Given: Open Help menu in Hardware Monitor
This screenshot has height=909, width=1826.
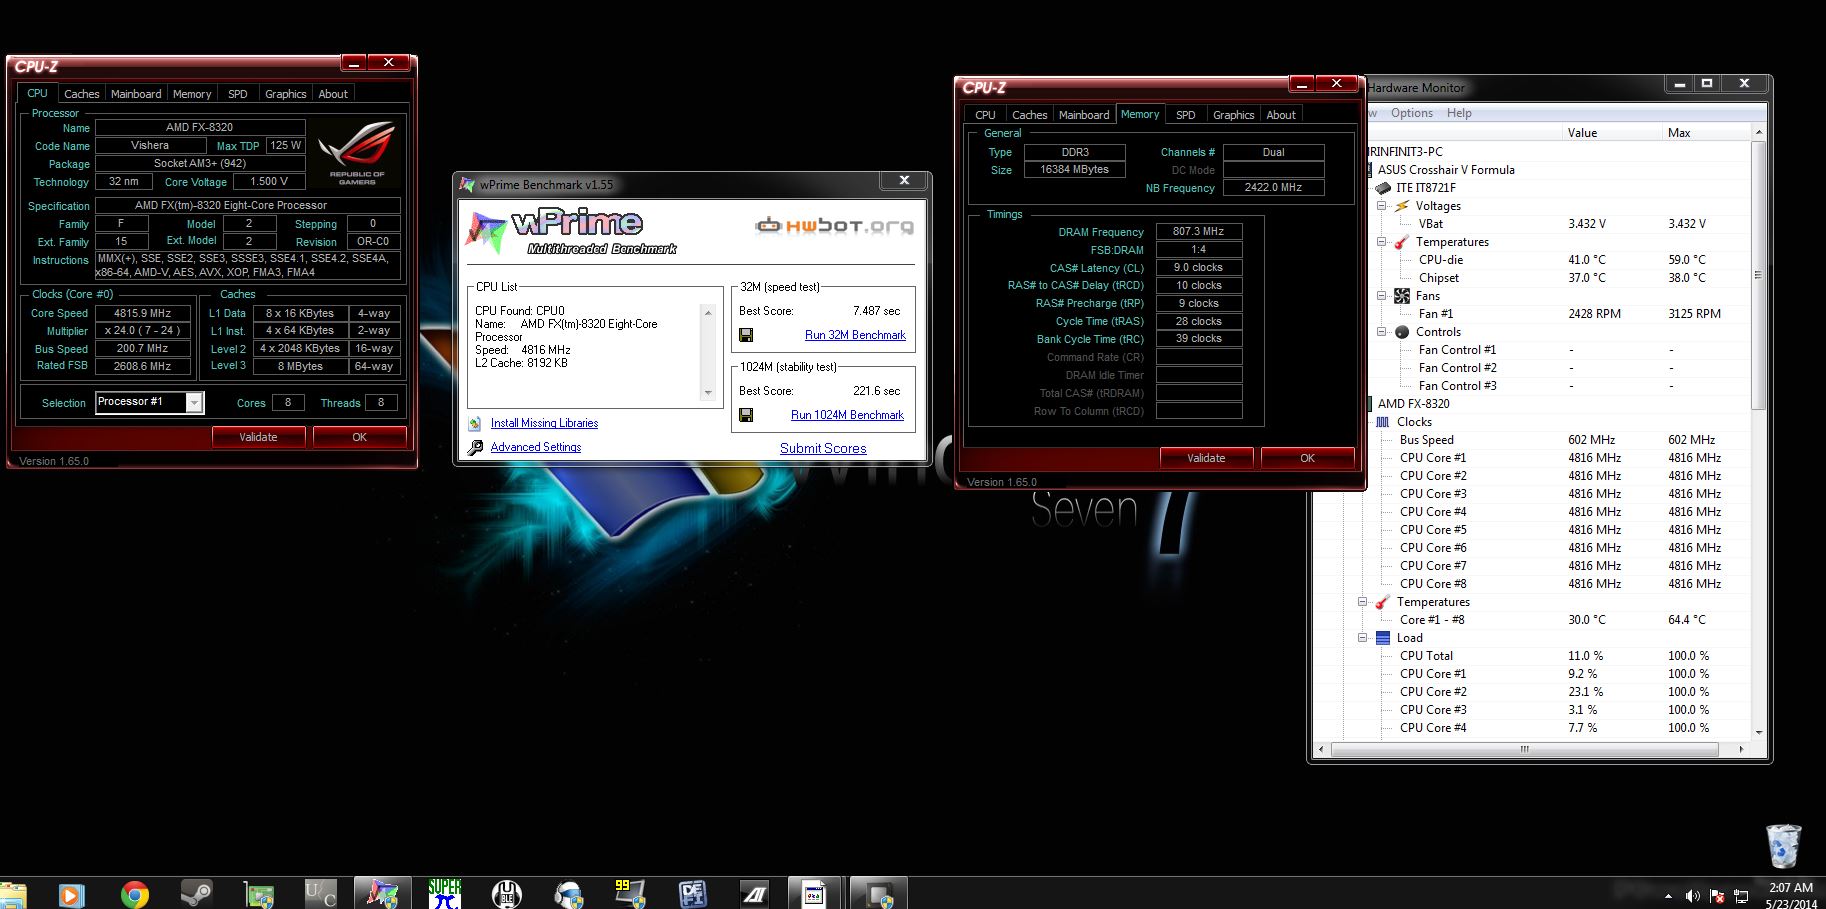Looking at the screenshot, I should 1459,113.
